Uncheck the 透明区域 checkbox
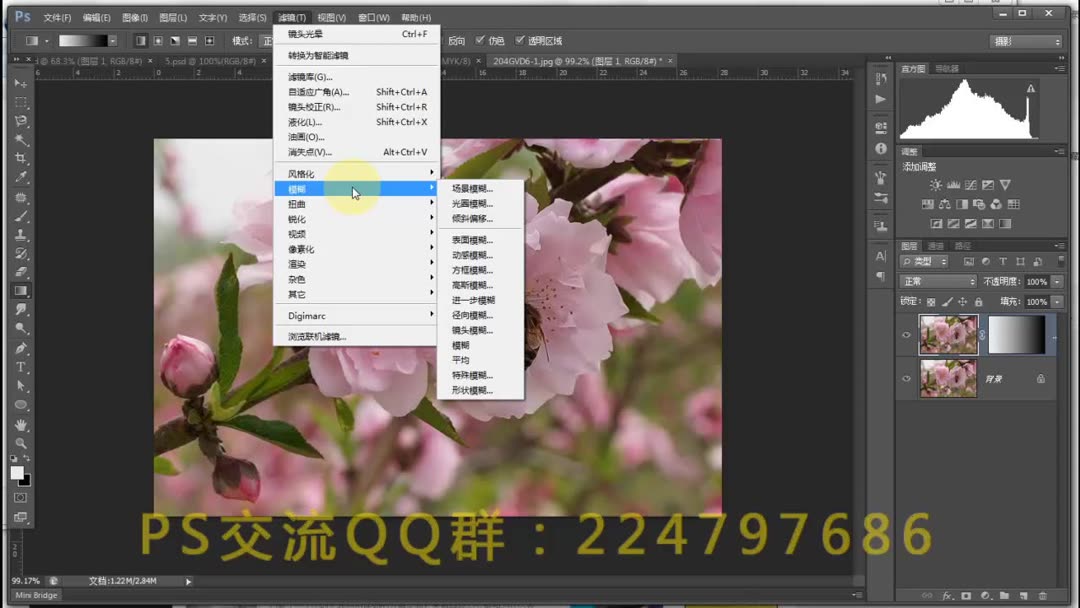 (521, 40)
